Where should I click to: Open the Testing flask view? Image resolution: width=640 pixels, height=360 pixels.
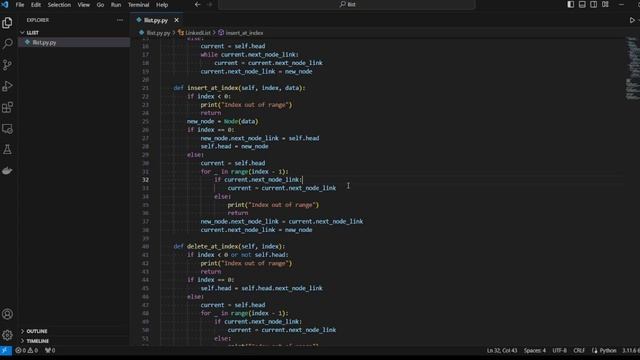tap(7, 149)
